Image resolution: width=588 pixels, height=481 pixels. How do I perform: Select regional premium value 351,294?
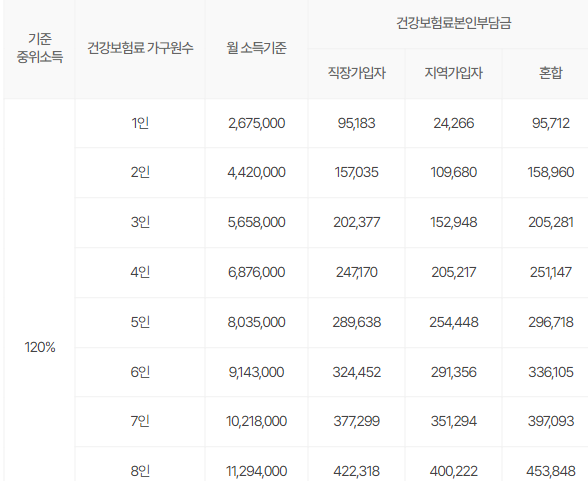[454, 421]
